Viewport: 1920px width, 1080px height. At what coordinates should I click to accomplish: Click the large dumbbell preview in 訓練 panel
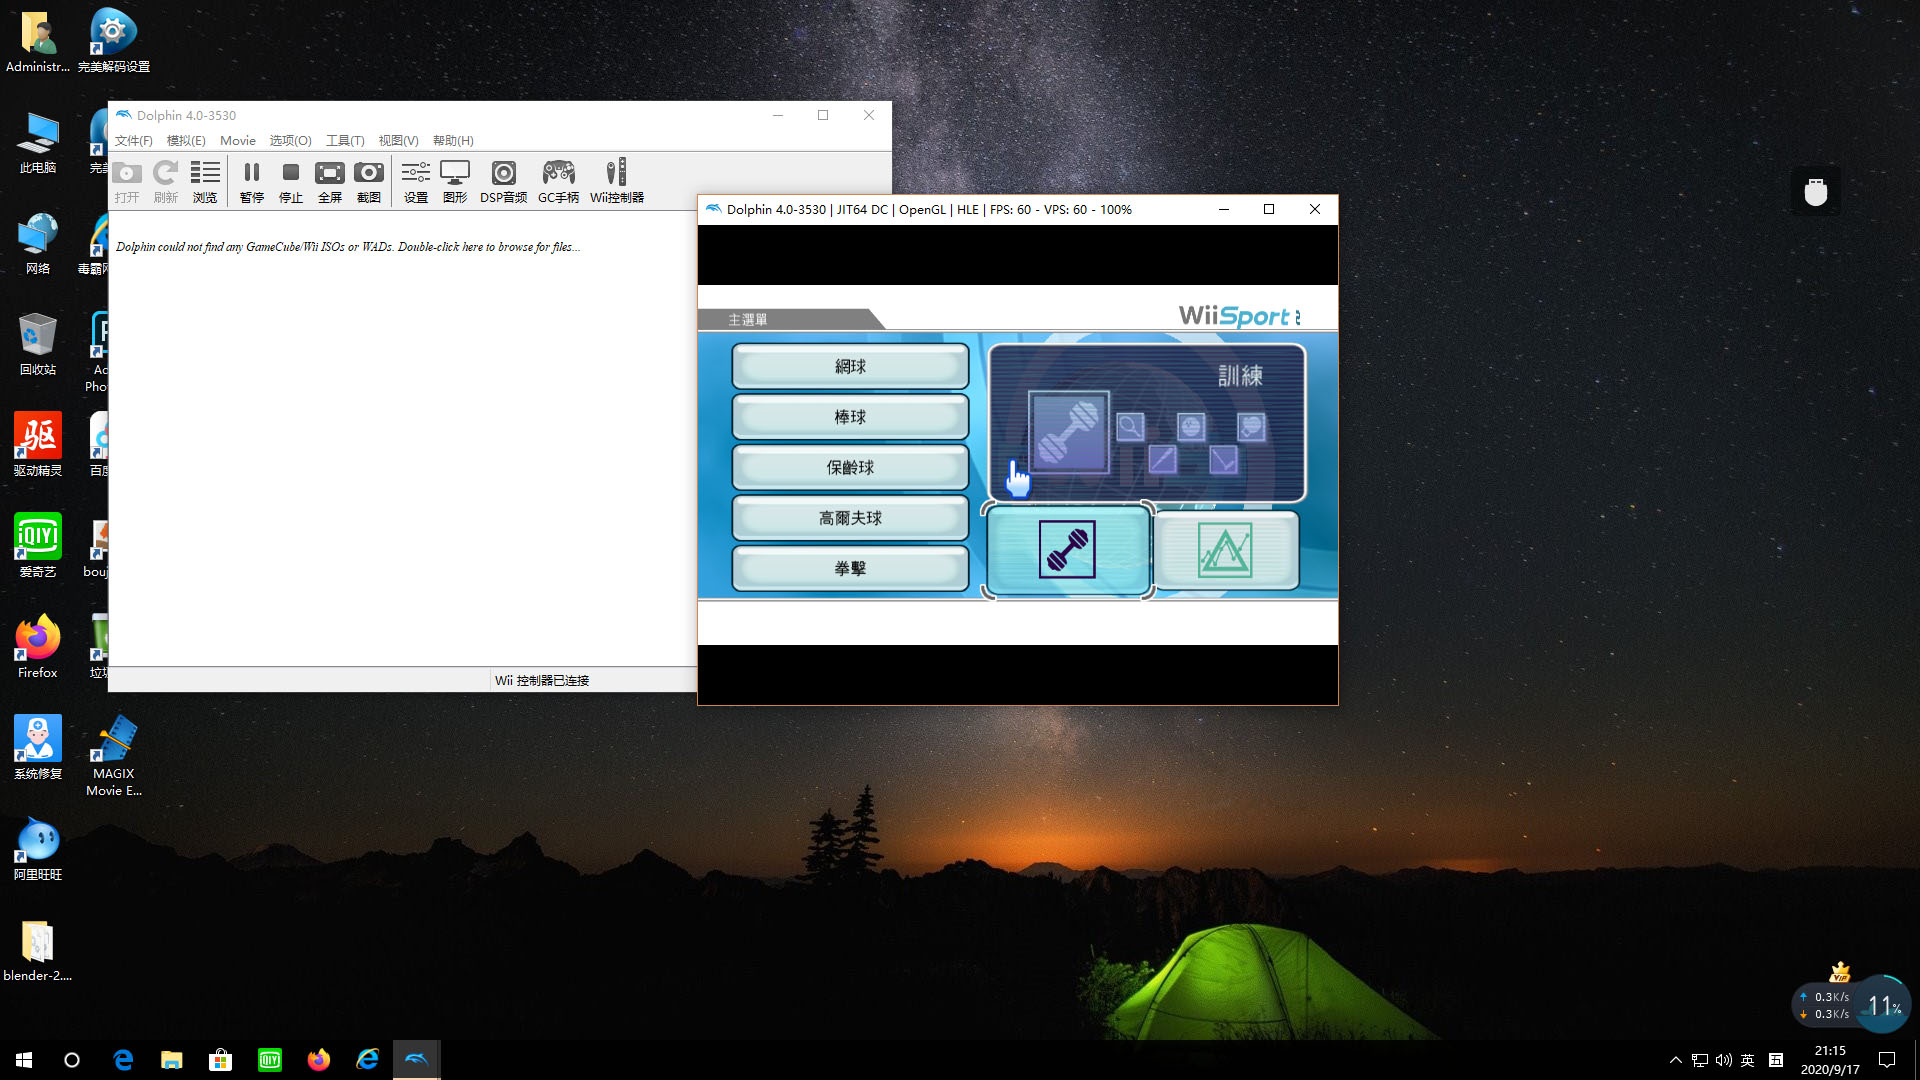1069,432
